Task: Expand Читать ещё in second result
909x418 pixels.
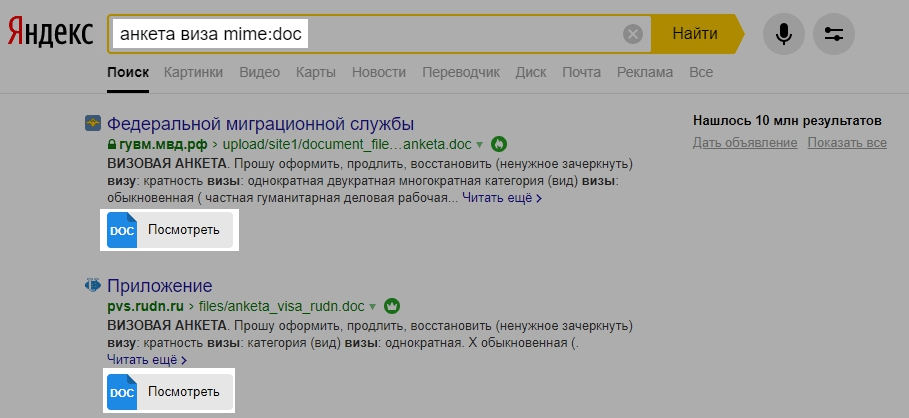Action: [146, 360]
